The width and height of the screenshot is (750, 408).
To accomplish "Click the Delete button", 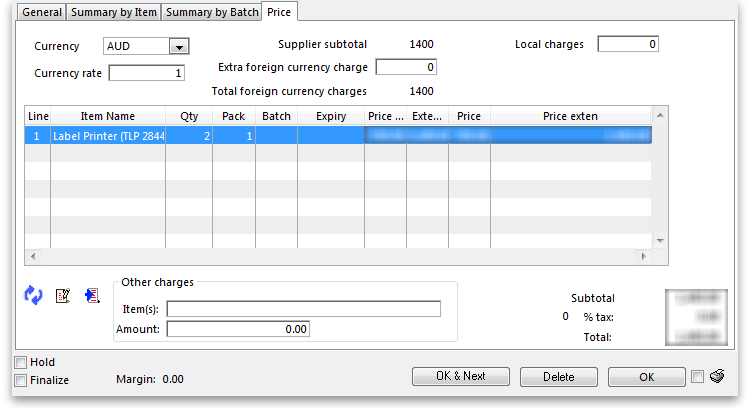I will (559, 377).
